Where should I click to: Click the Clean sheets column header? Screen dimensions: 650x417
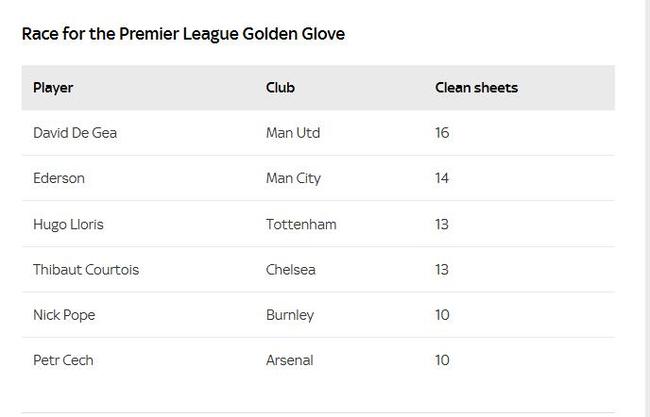pos(476,87)
